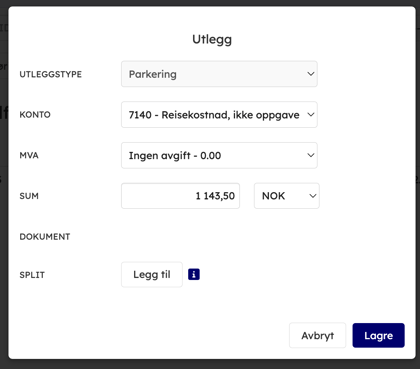Click the chevron arrow on the Konto field
Viewport: 420px width, 369px height.
coord(311,115)
